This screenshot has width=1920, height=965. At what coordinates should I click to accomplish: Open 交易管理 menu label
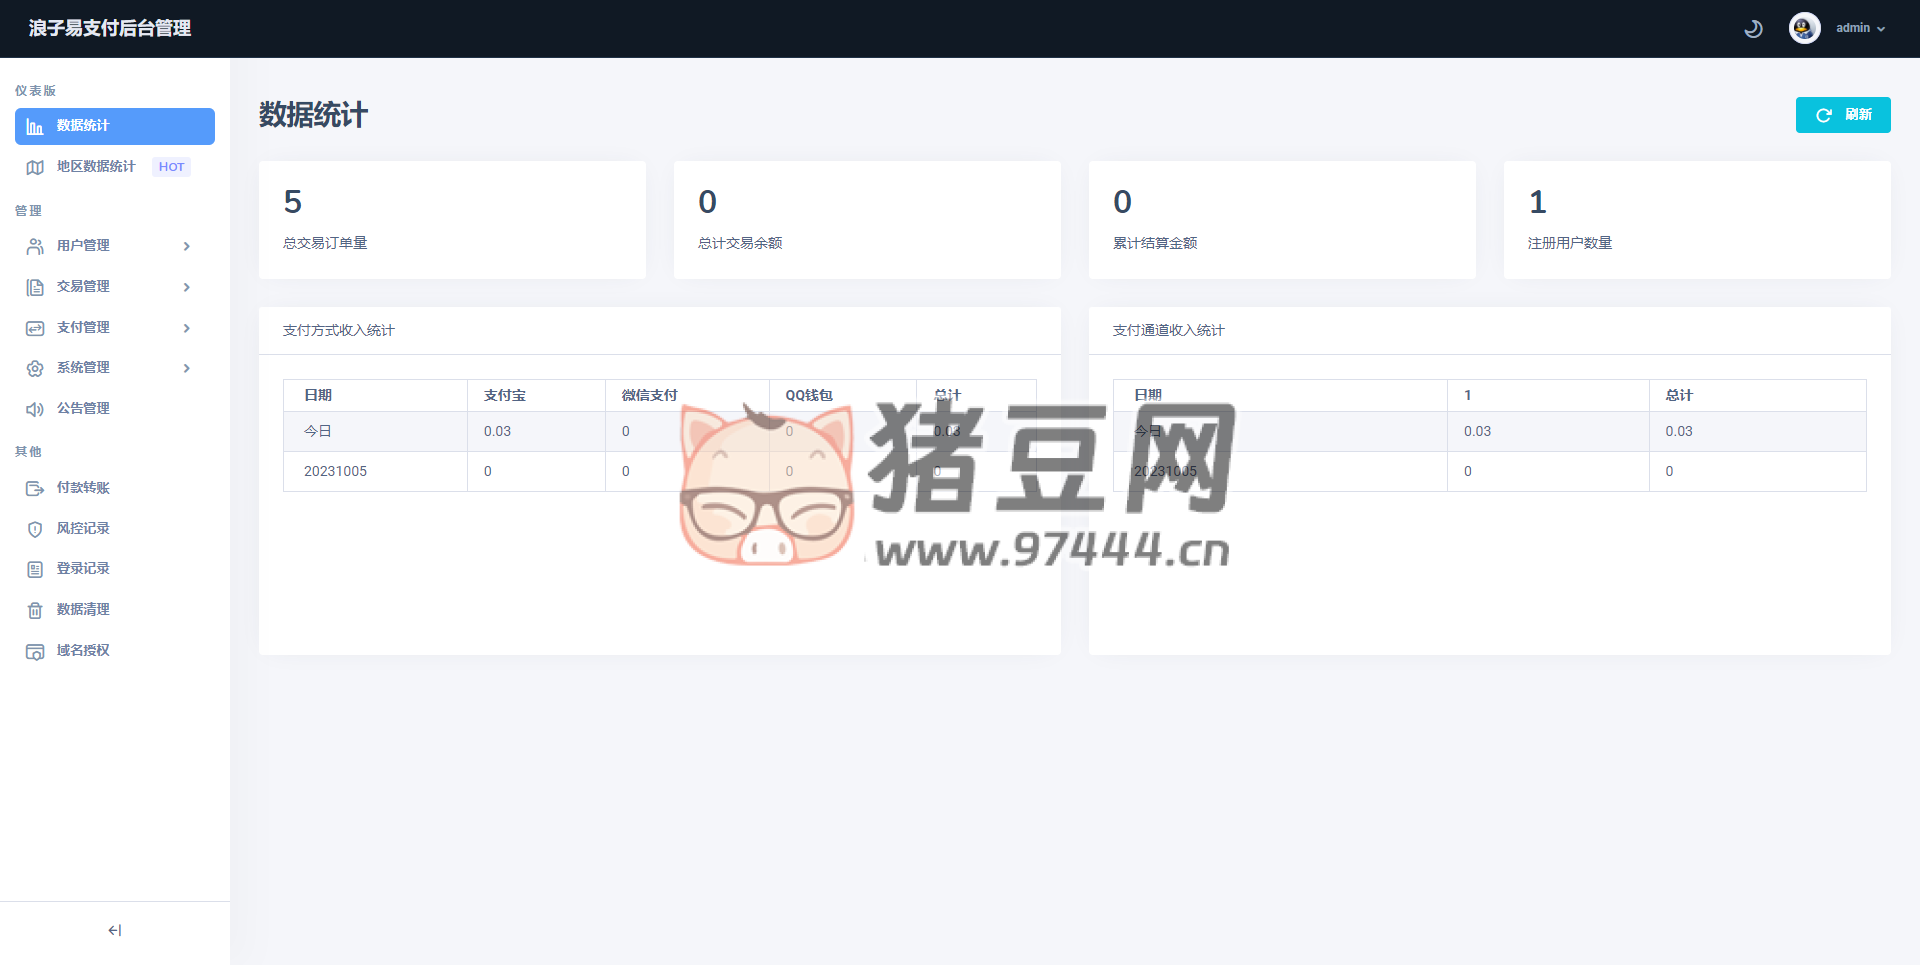tap(83, 287)
